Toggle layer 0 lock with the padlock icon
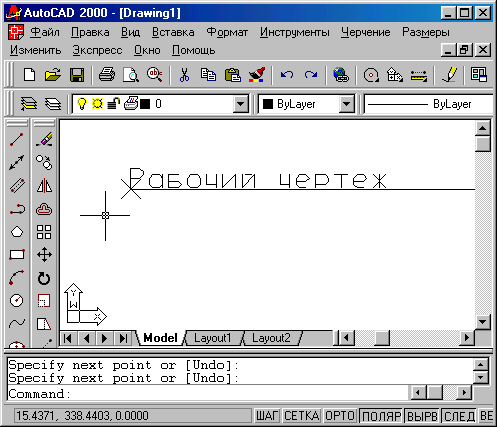 coord(113,104)
